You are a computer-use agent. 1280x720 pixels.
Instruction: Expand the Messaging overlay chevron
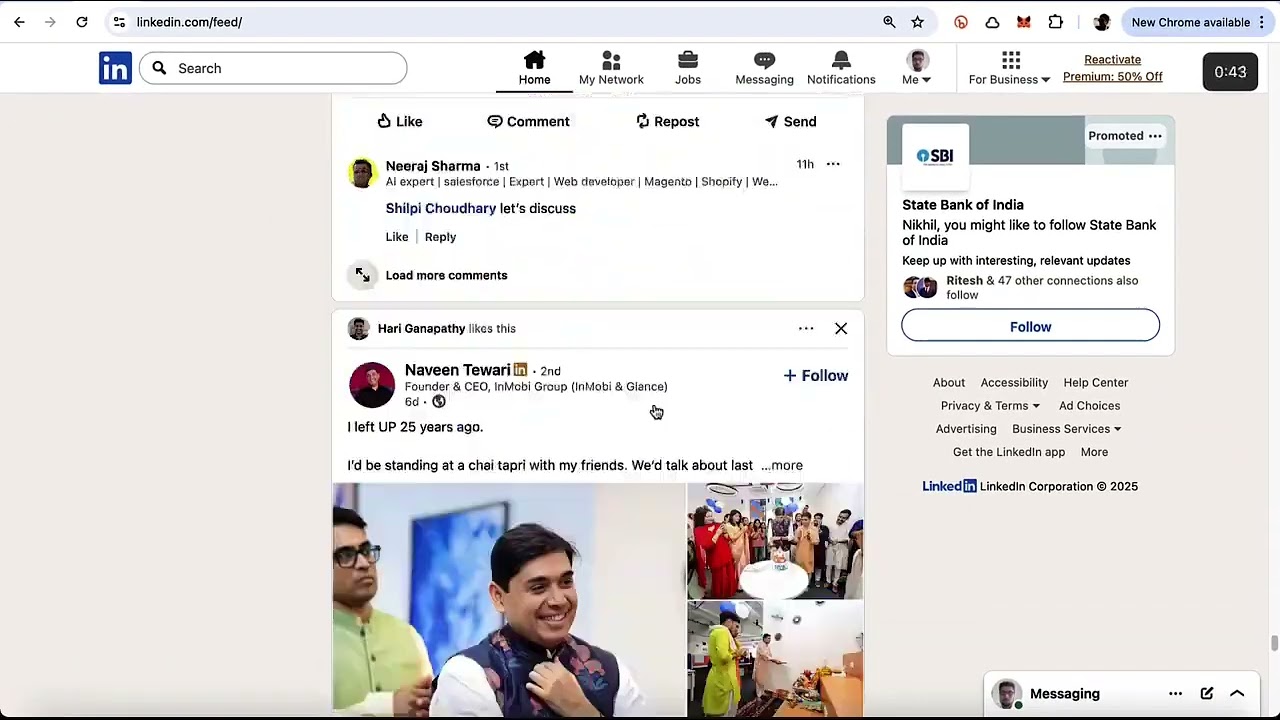(x=1237, y=693)
